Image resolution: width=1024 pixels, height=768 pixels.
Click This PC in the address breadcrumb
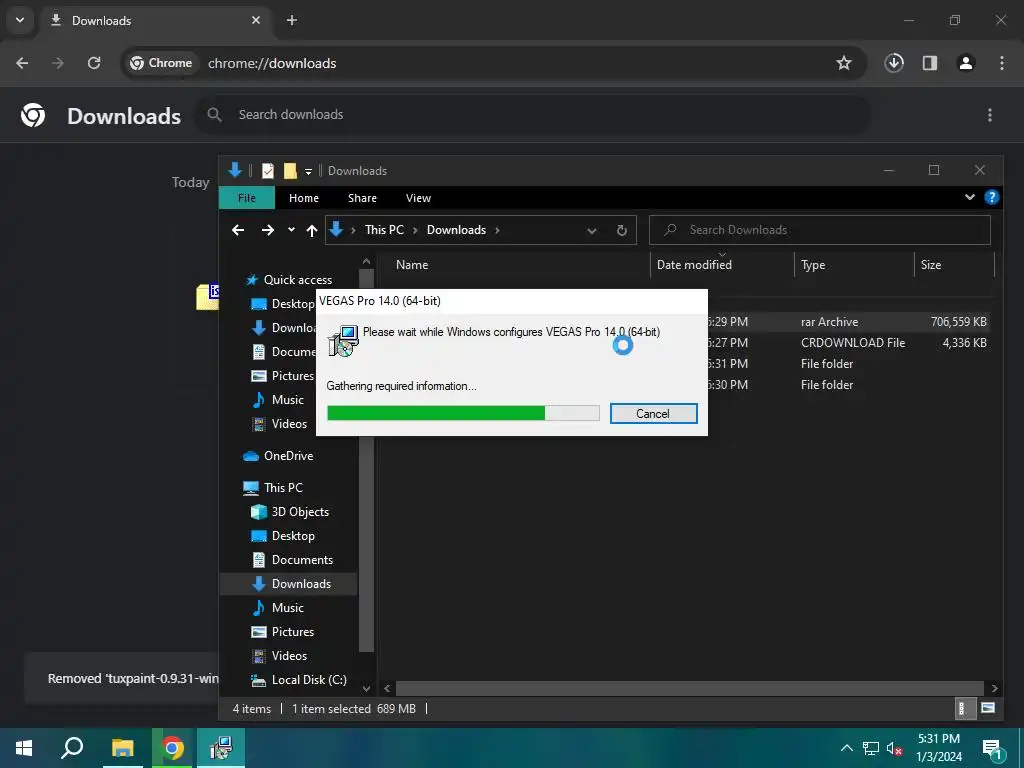384,230
